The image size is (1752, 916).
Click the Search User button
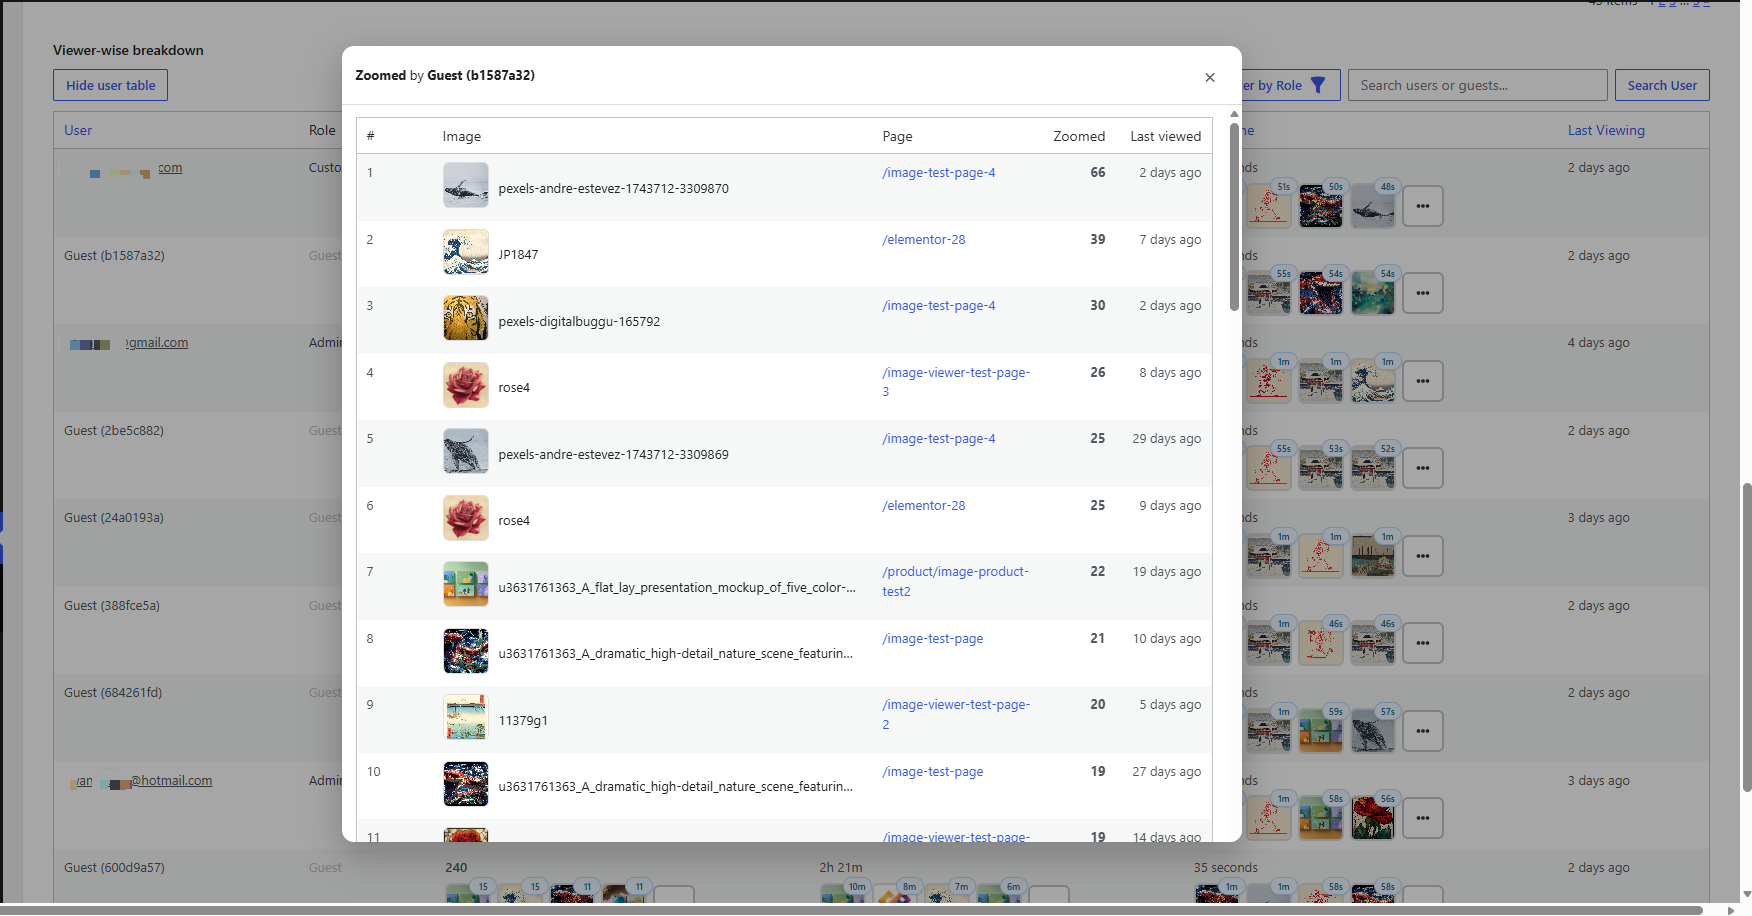[x=1662, y=85]
